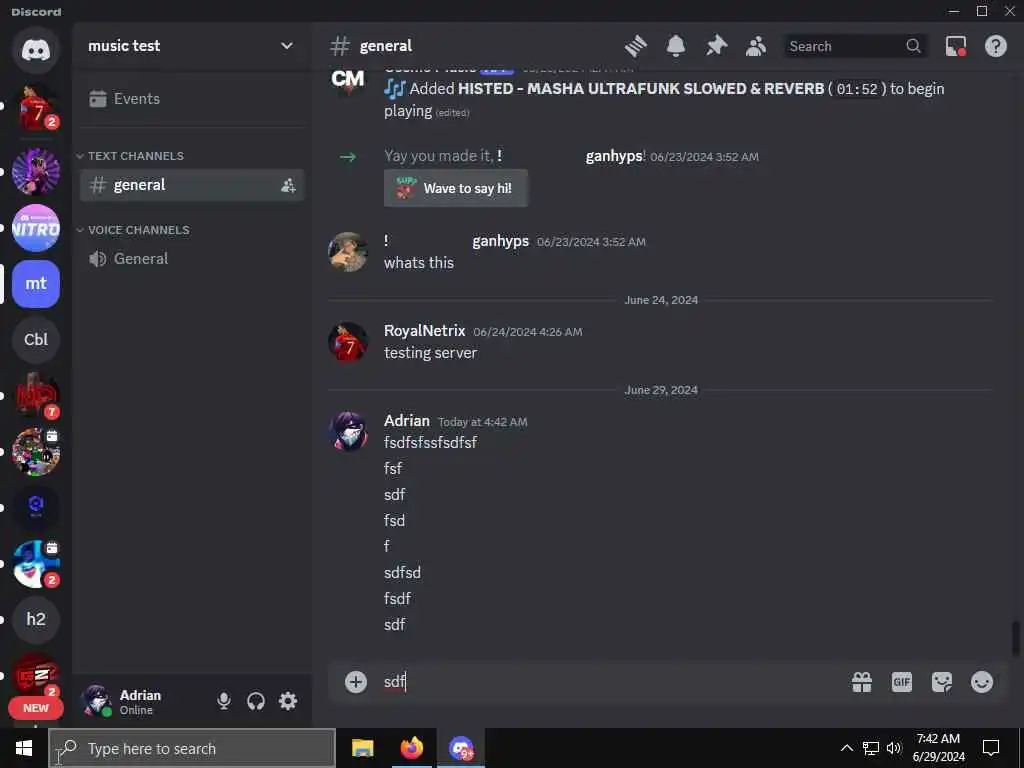Open User Settings gear
1024x768 pixels.
[x=288, y=701]
